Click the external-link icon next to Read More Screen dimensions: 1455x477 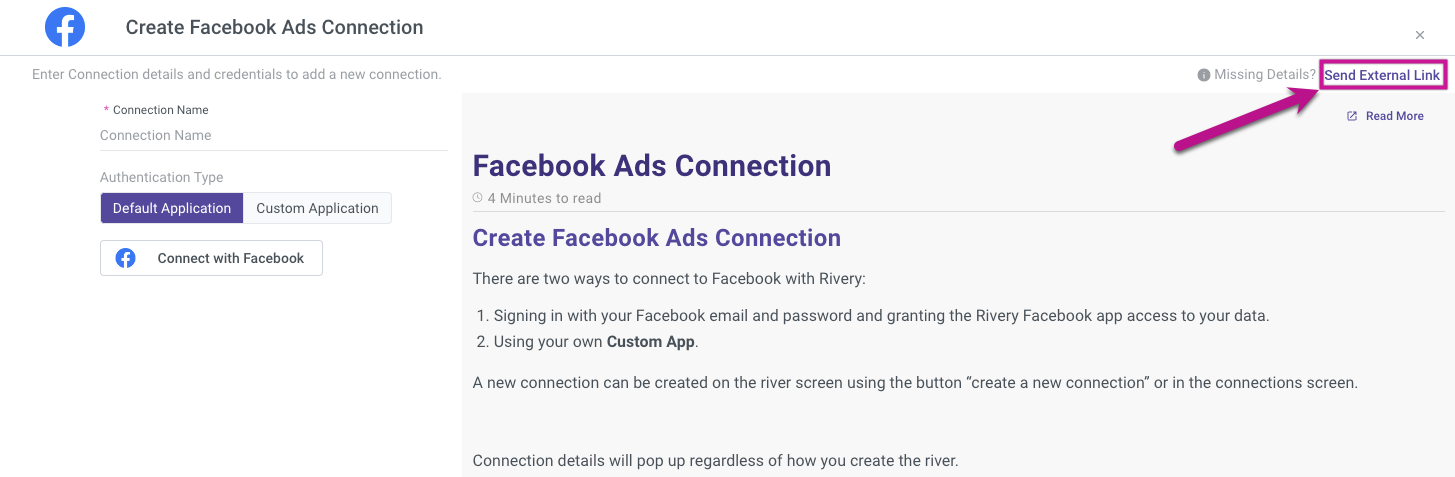coord(1352,116)
